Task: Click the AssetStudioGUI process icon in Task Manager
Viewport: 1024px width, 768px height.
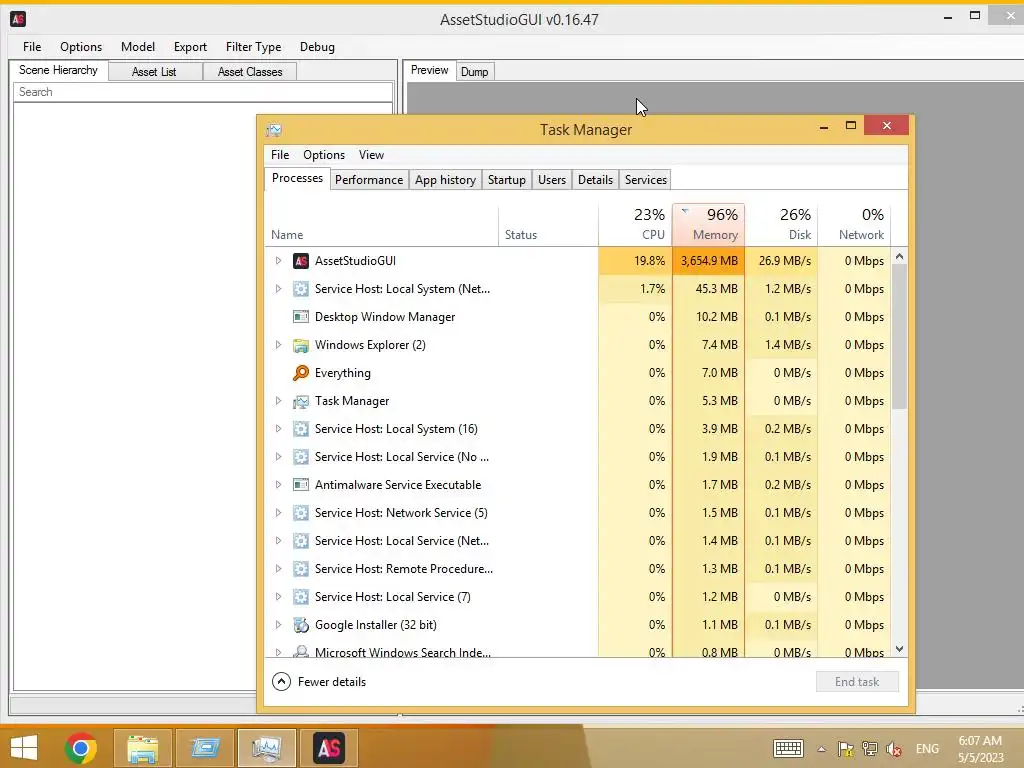Action: (x=300, y=261)
